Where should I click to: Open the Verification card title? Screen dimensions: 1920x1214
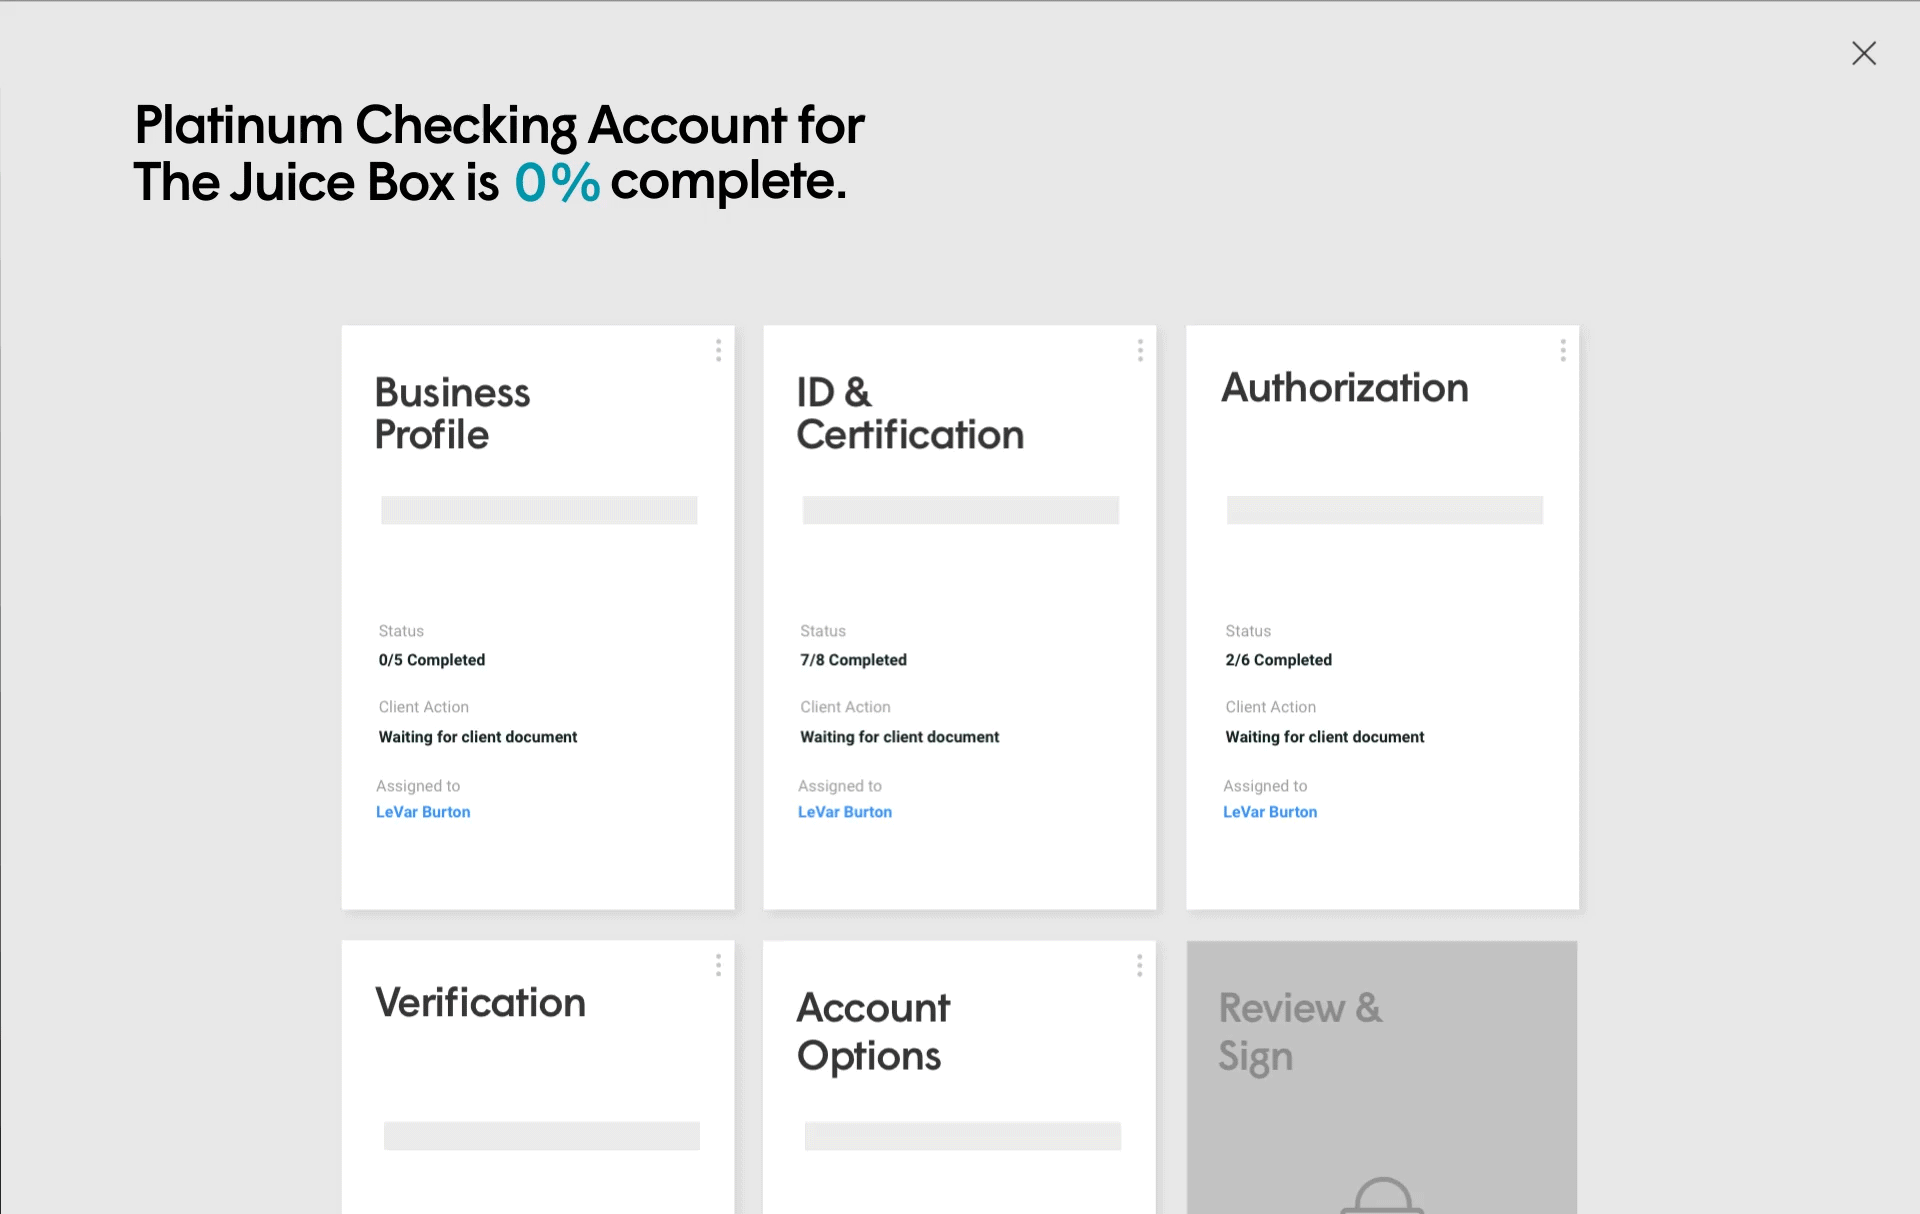pyautogui.click(x=480, y=1003)
